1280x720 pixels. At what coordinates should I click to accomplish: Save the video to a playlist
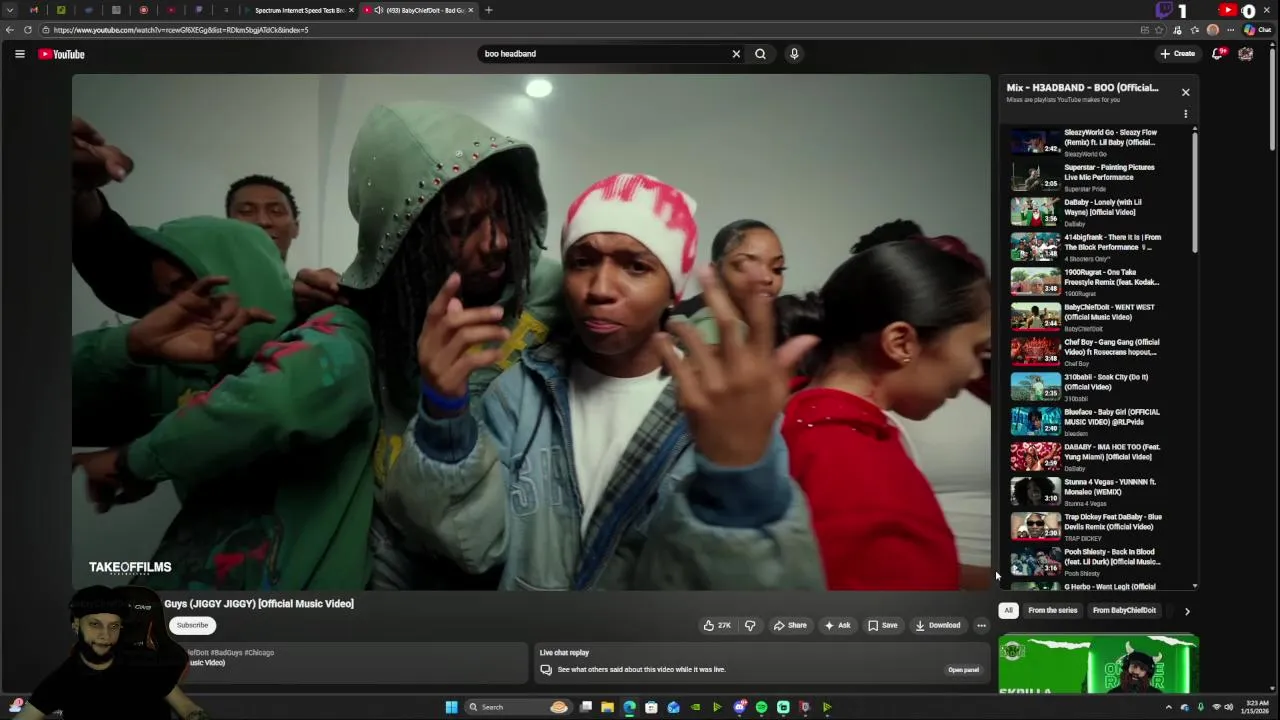(x=882, y=626)
